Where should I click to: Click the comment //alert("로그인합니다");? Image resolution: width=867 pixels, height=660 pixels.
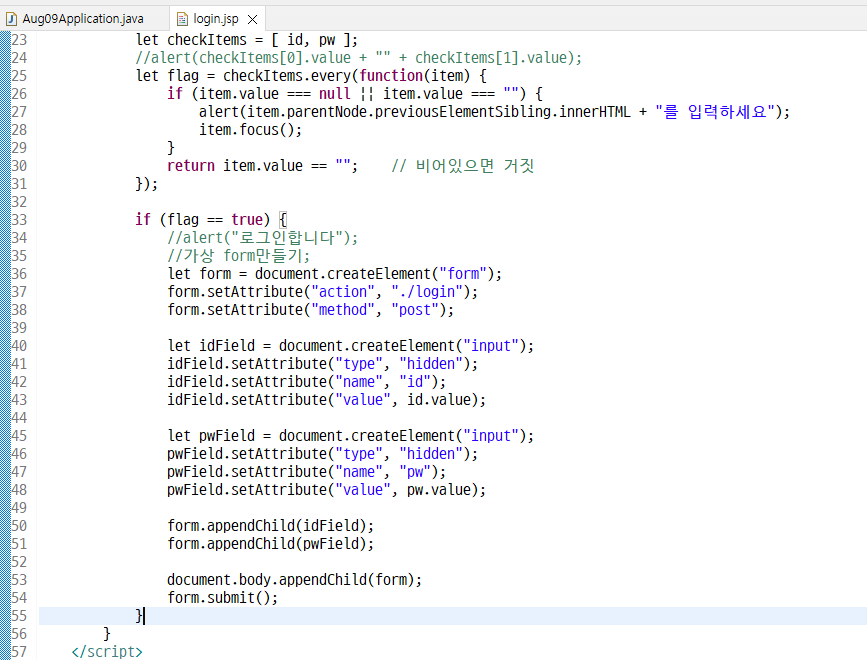tap(263, 238)
